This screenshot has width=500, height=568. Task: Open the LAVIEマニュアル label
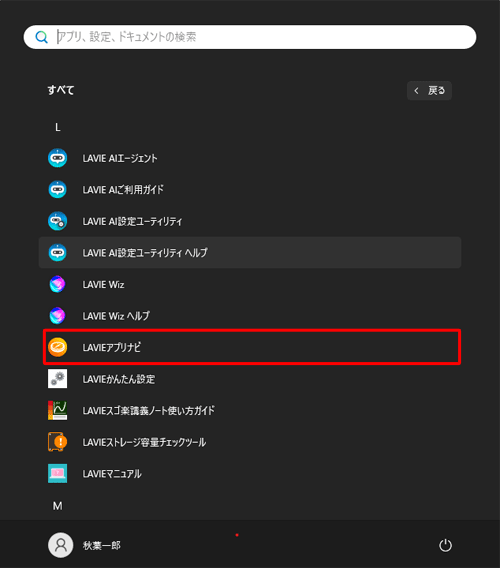[112, 474]
